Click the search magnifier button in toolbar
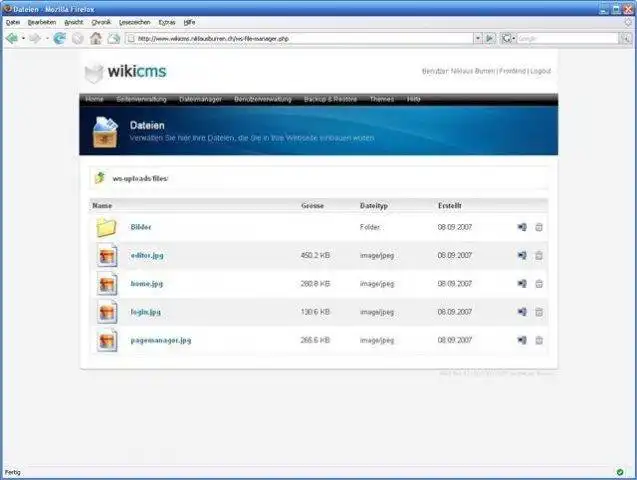 pos(626,39)
